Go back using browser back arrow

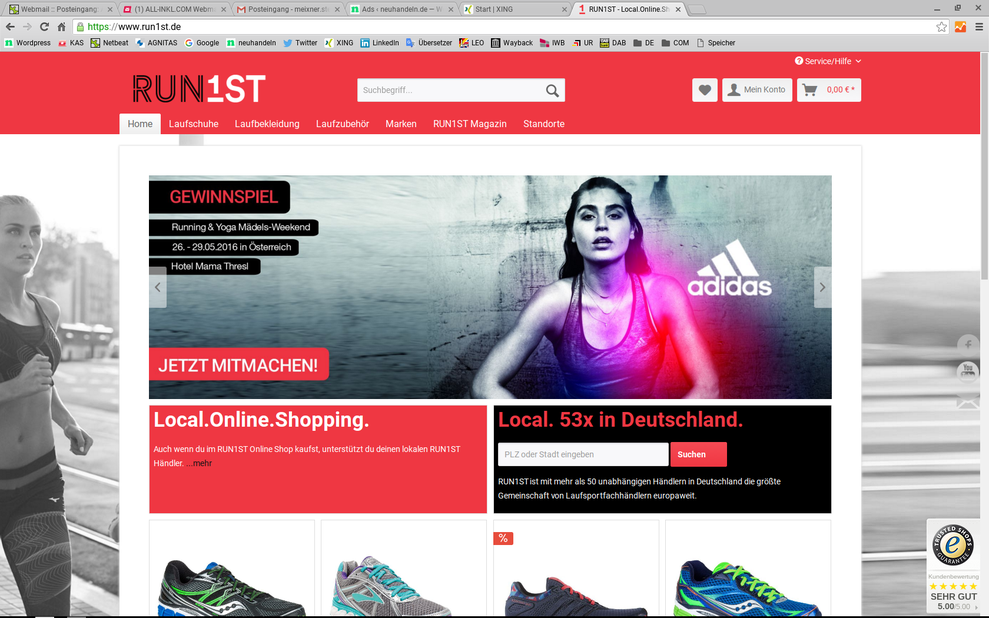click(x=10, y=26)
